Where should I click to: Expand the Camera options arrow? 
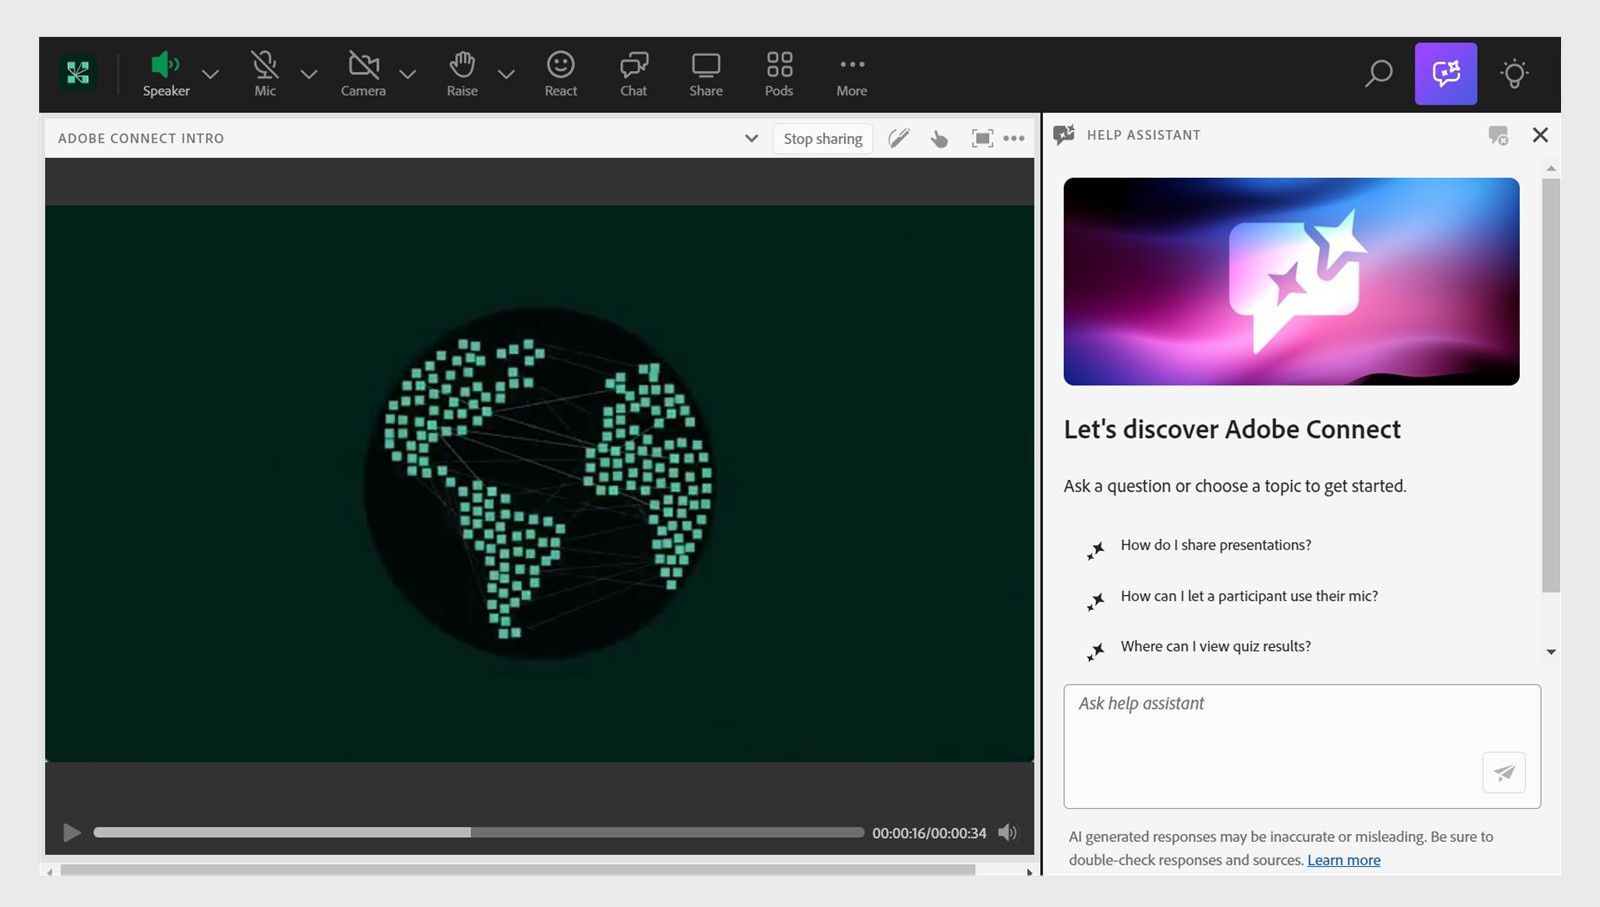tap(407, 74)
